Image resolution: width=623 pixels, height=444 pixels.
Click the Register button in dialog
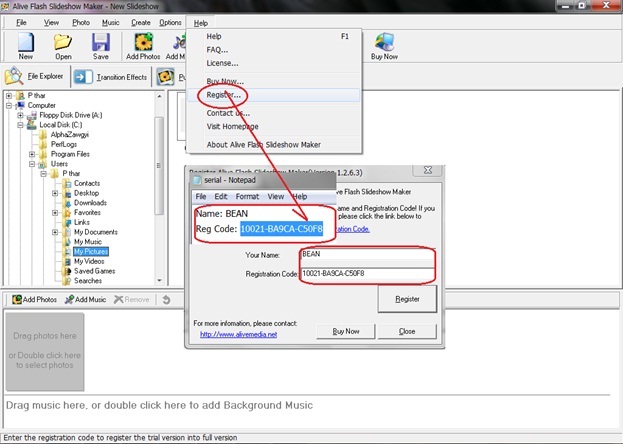[x=407, y=299]
